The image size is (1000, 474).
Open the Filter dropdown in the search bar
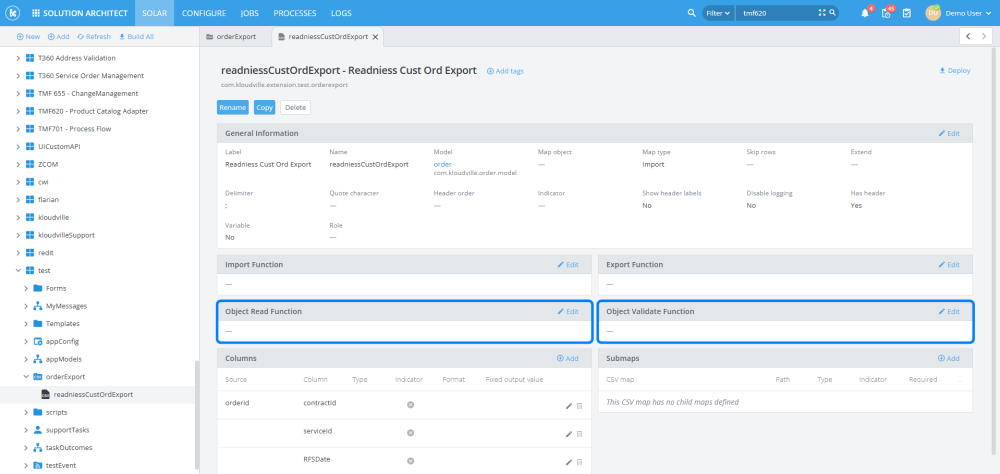[718, 13]
